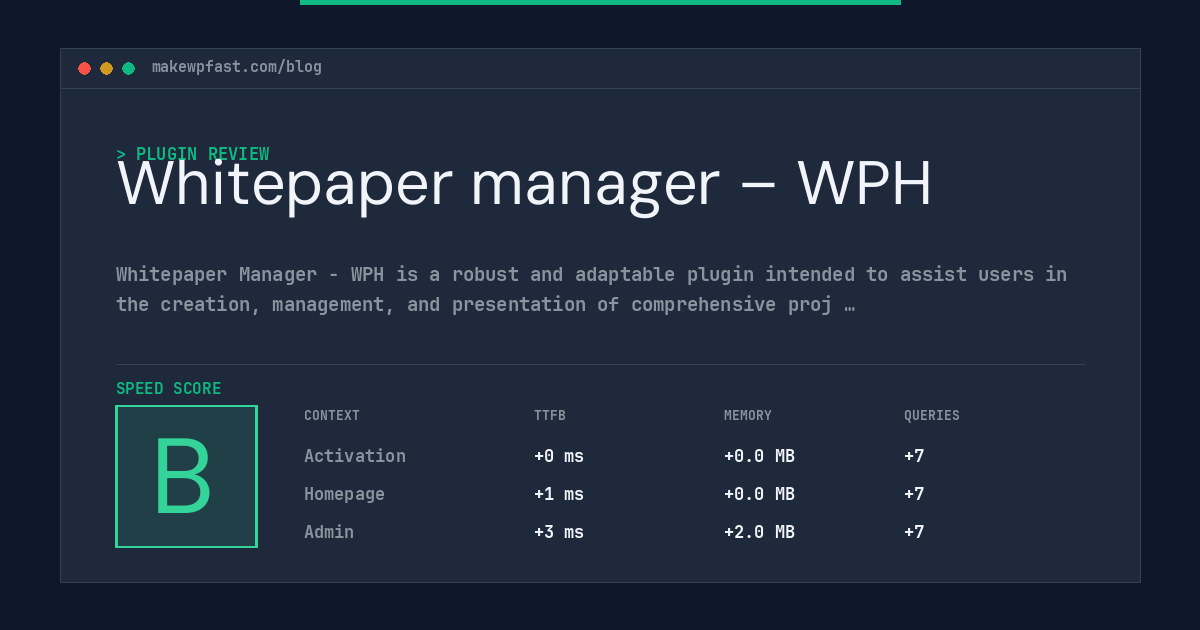Select the 'Admin' row label

pos(329,532)
